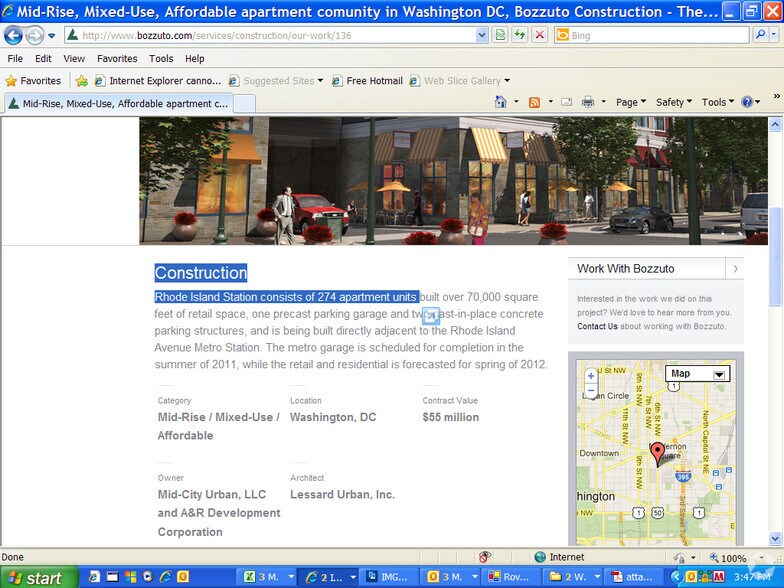Open the Excel taskbar group
784x588 pixels.
pos(268,578)
